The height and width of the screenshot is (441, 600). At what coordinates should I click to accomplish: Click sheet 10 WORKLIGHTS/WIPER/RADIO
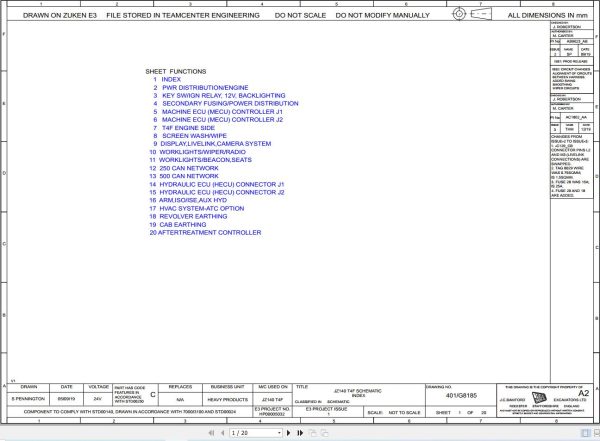[x=197, y=152]
